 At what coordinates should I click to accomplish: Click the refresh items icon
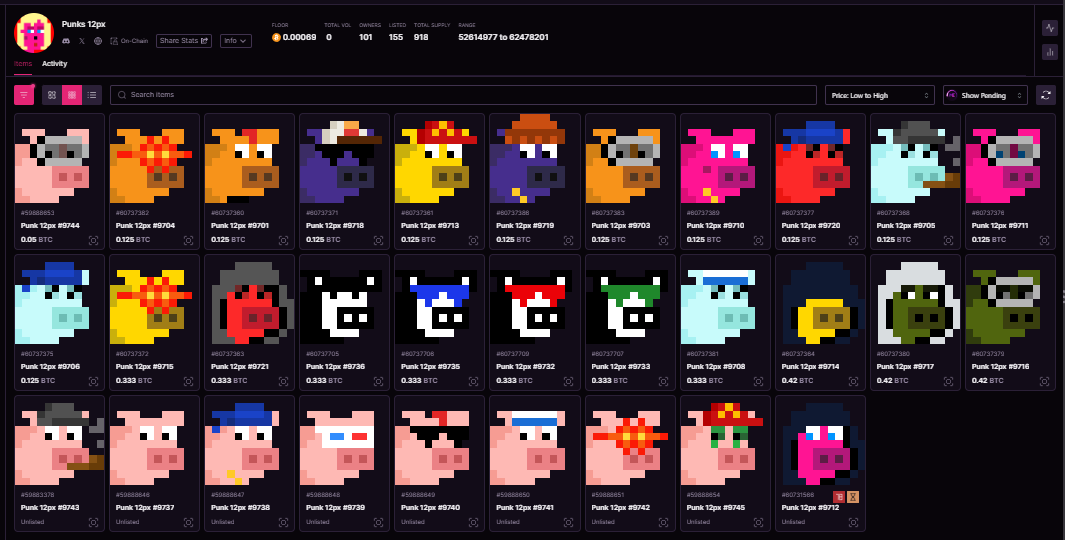(x=1046, y=95)
